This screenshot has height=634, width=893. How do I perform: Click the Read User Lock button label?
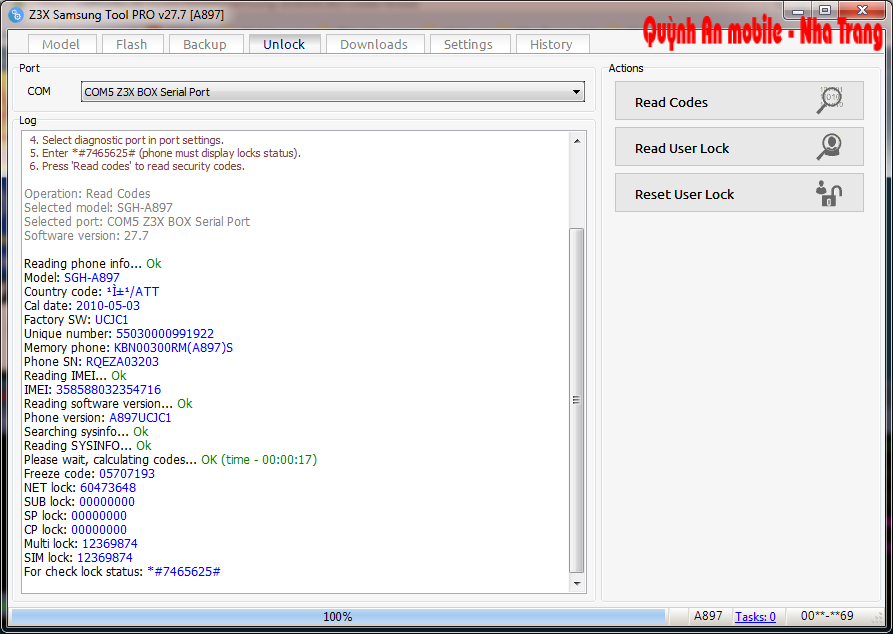point(682,149)
